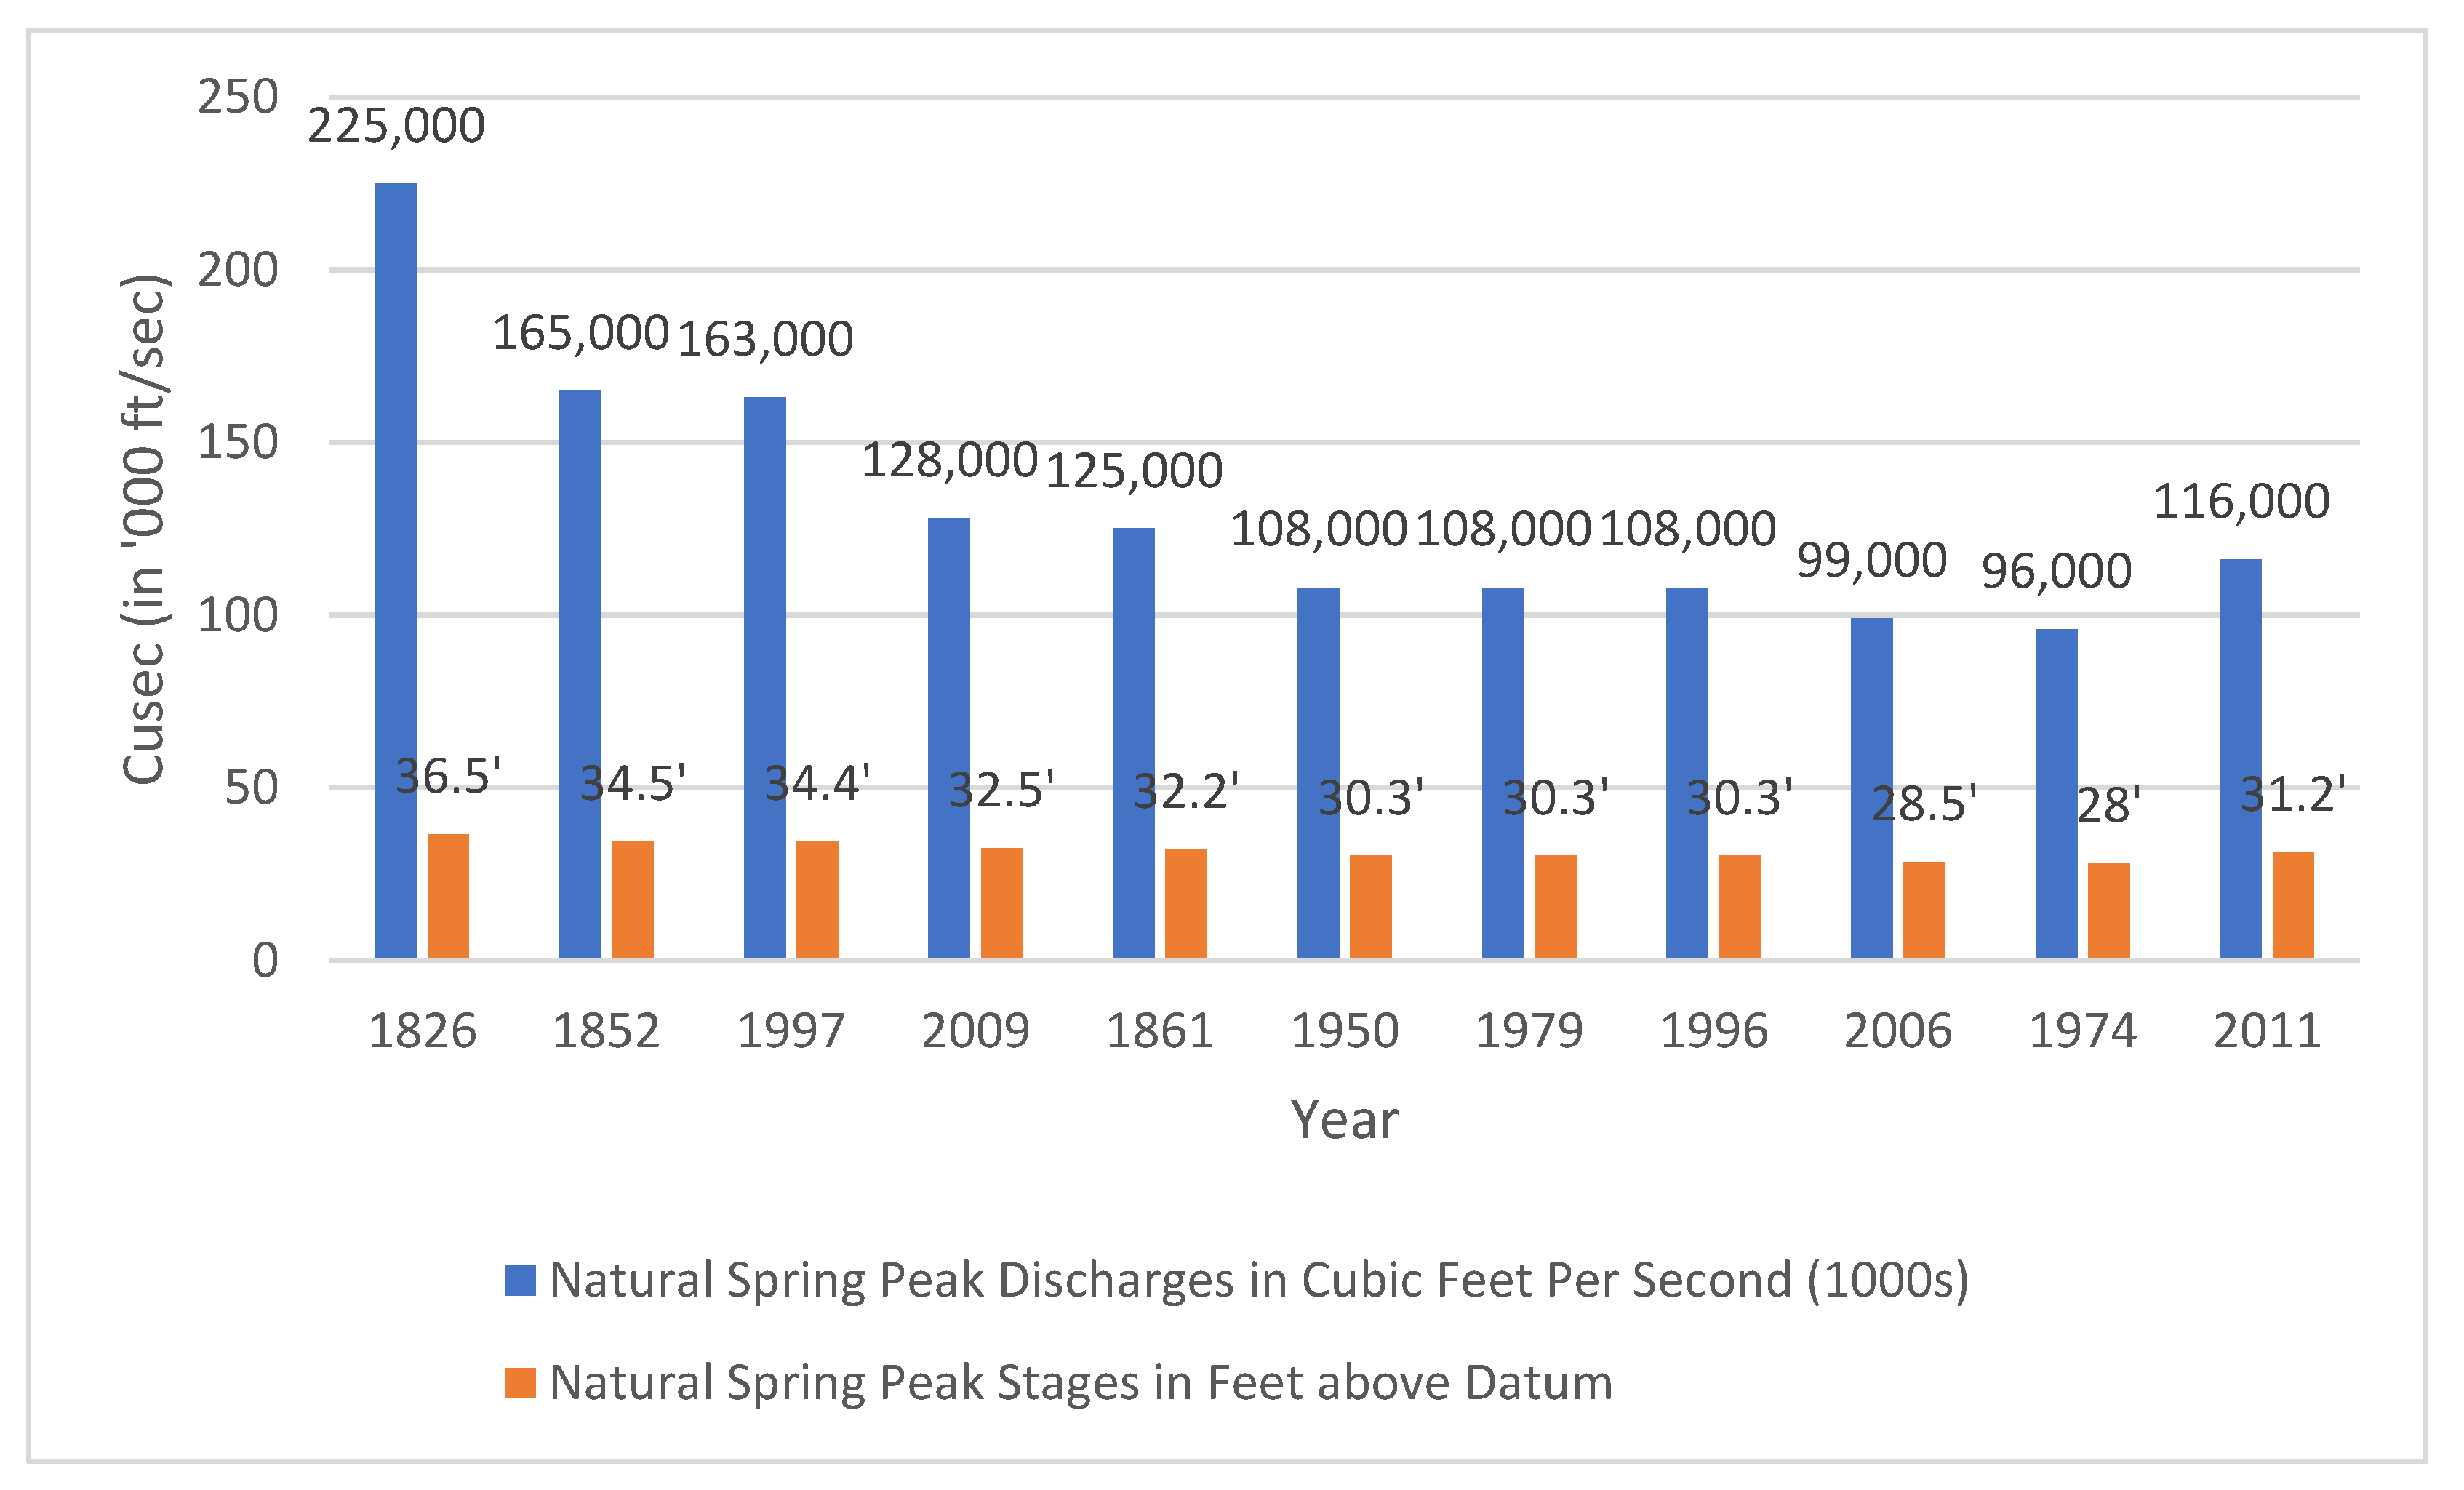Click the 116,000 data label

coord(2241,502)
